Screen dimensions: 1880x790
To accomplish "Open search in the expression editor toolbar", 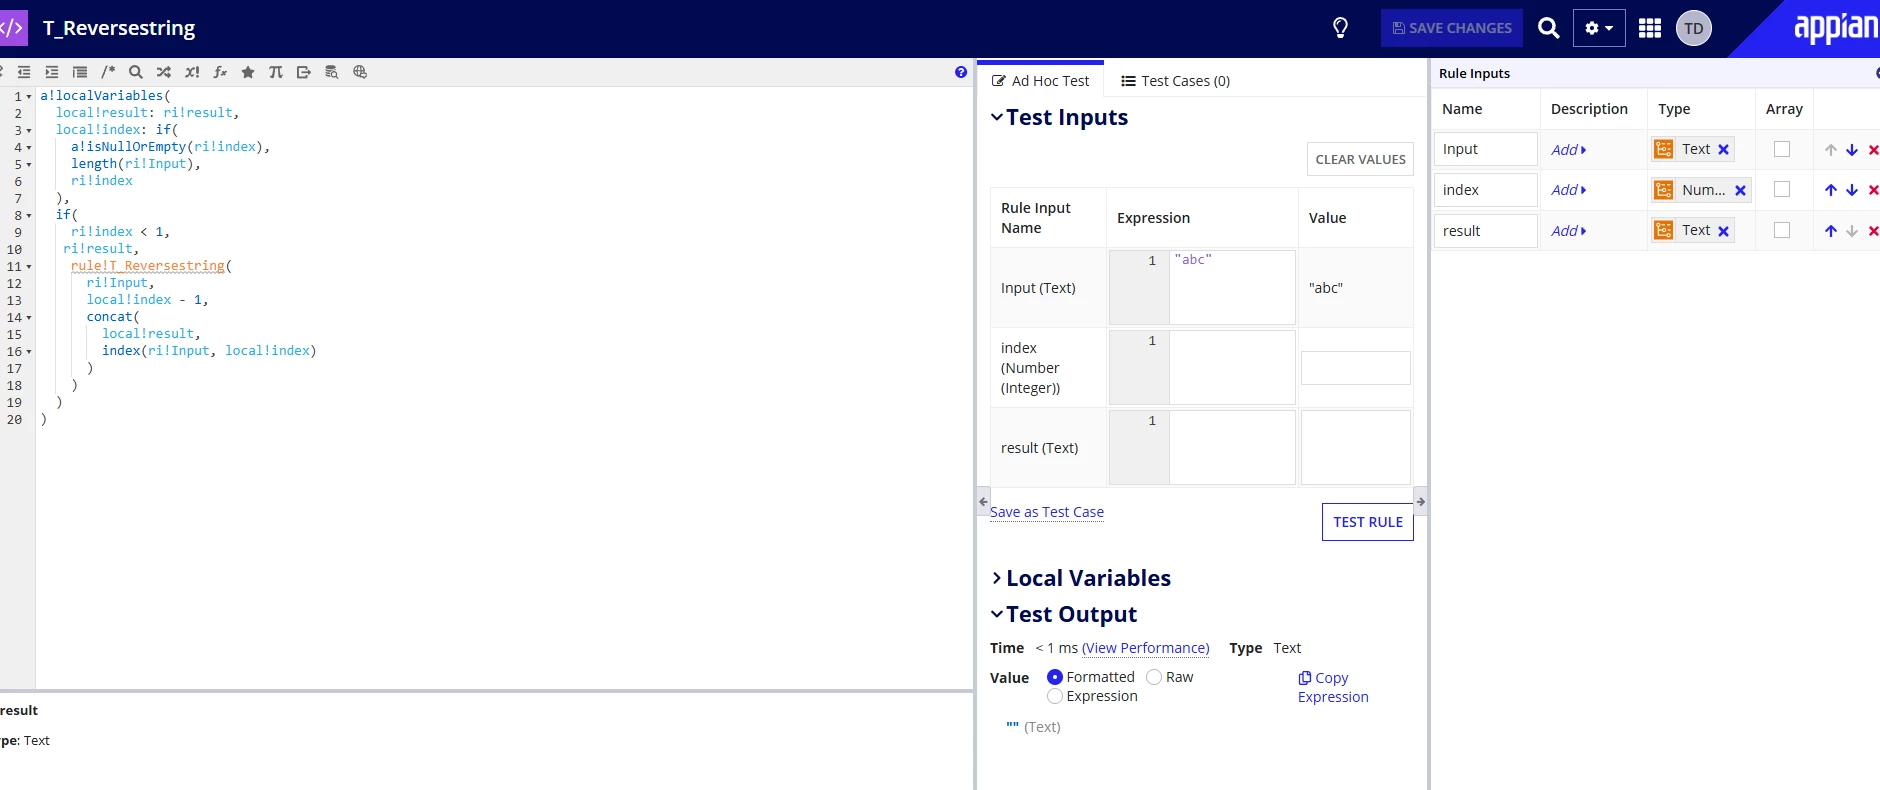I will (x=136, y=72).
